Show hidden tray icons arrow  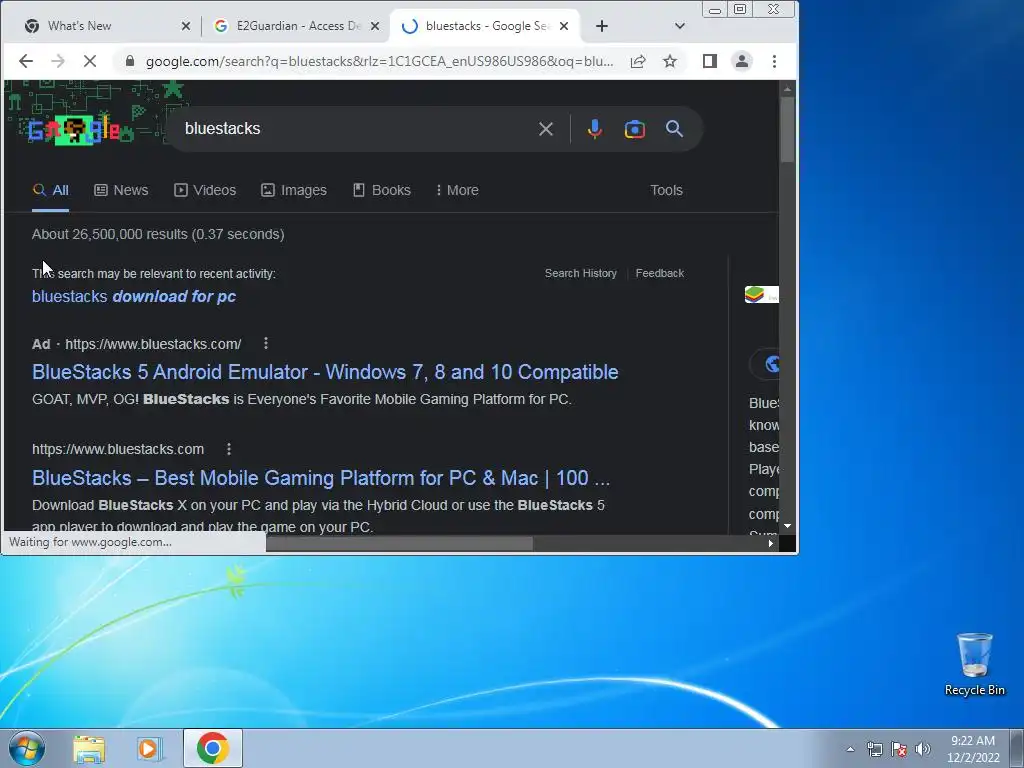click(850, 749)
